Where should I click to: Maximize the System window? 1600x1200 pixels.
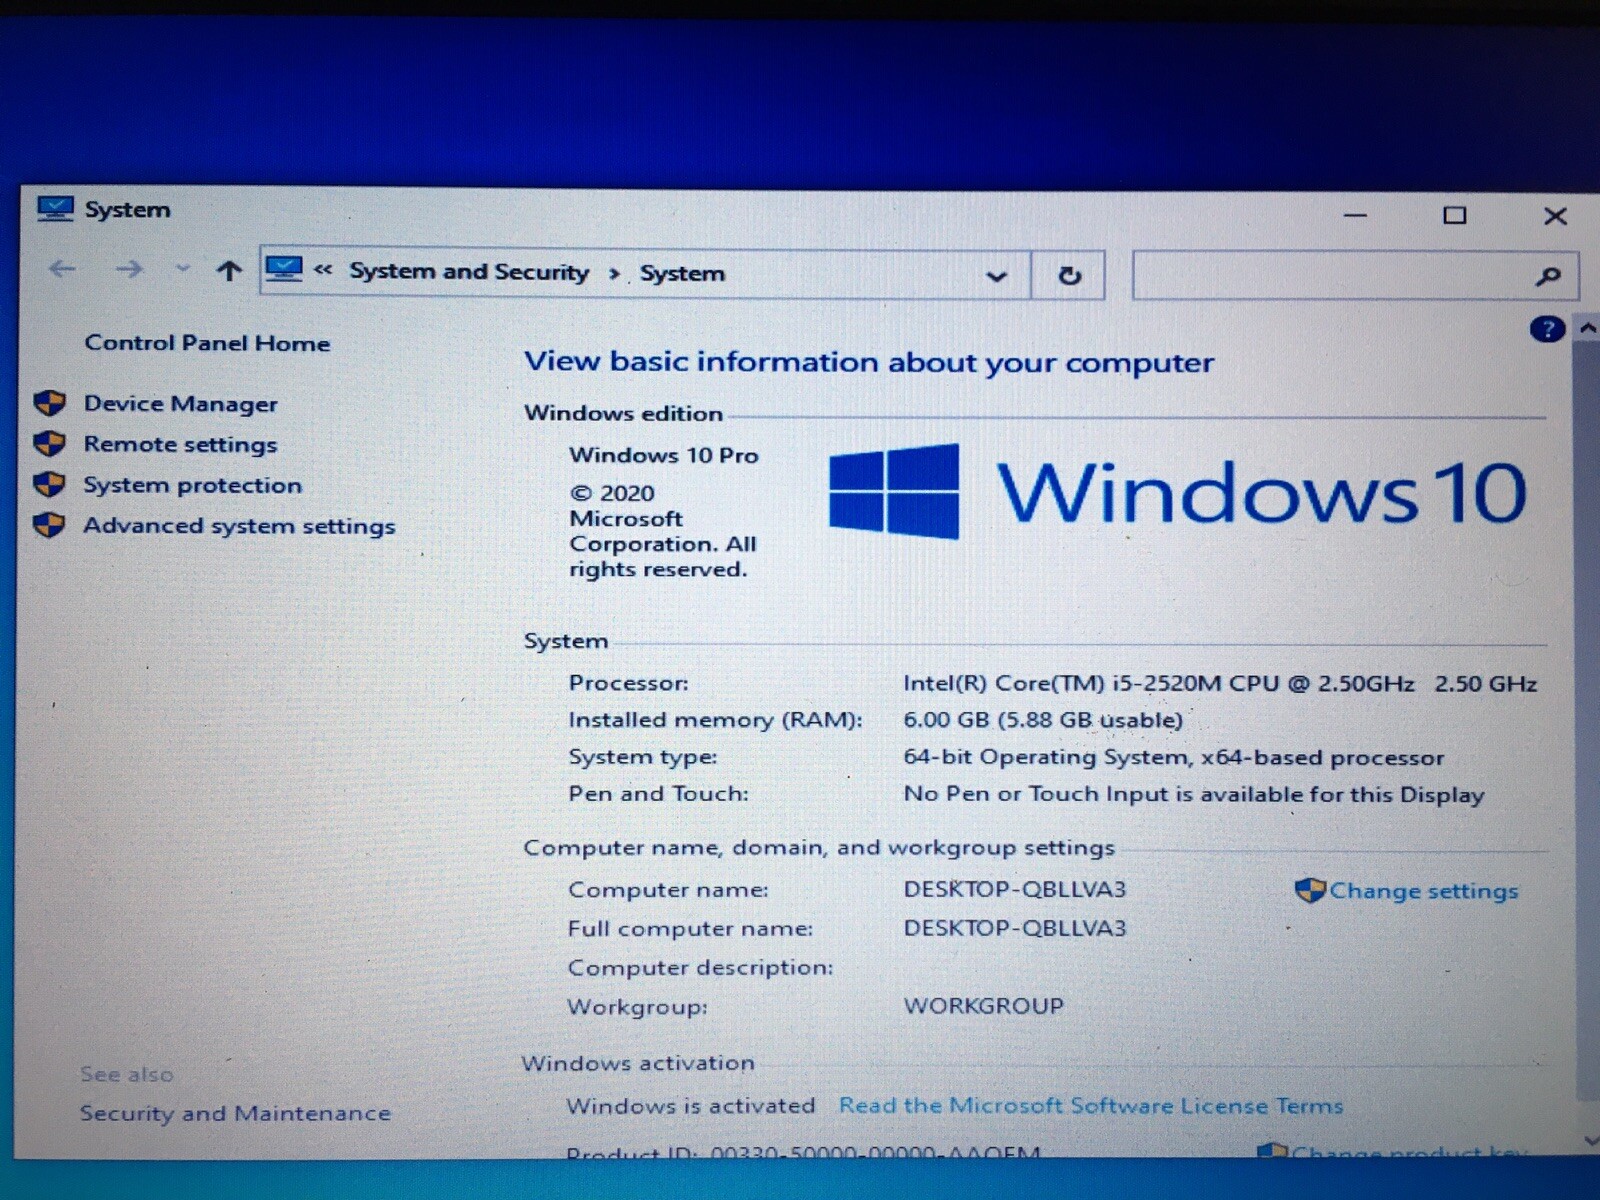(1455, 215)
